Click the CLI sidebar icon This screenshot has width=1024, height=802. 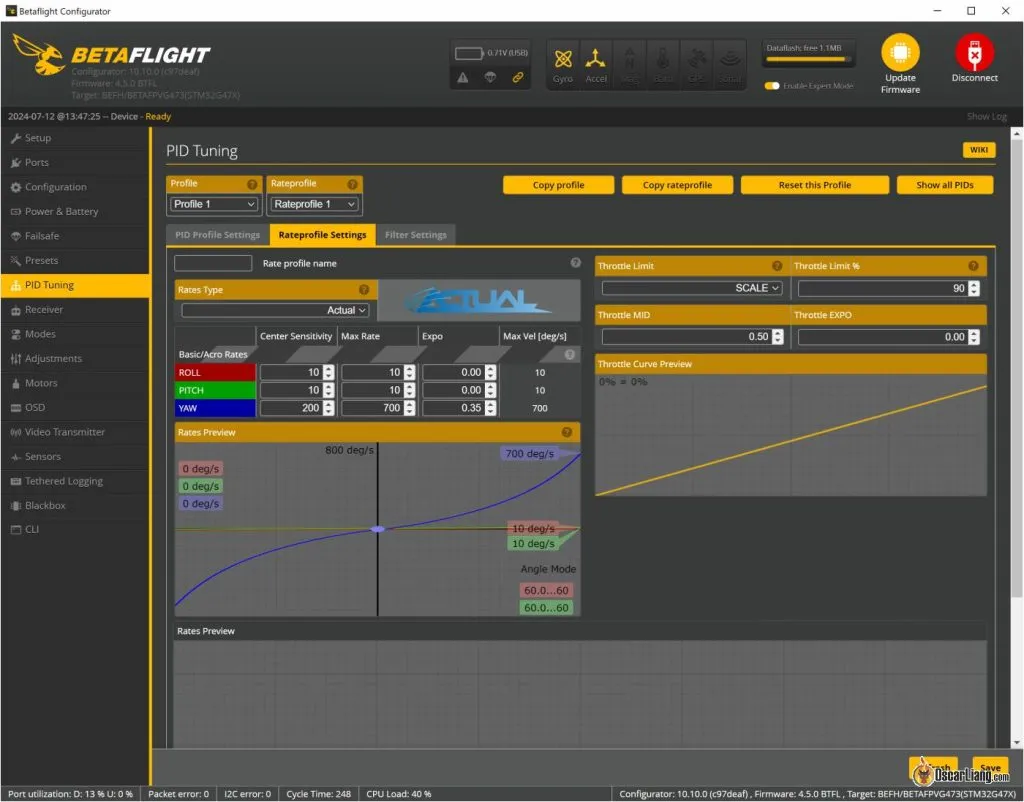coord(16,530)
